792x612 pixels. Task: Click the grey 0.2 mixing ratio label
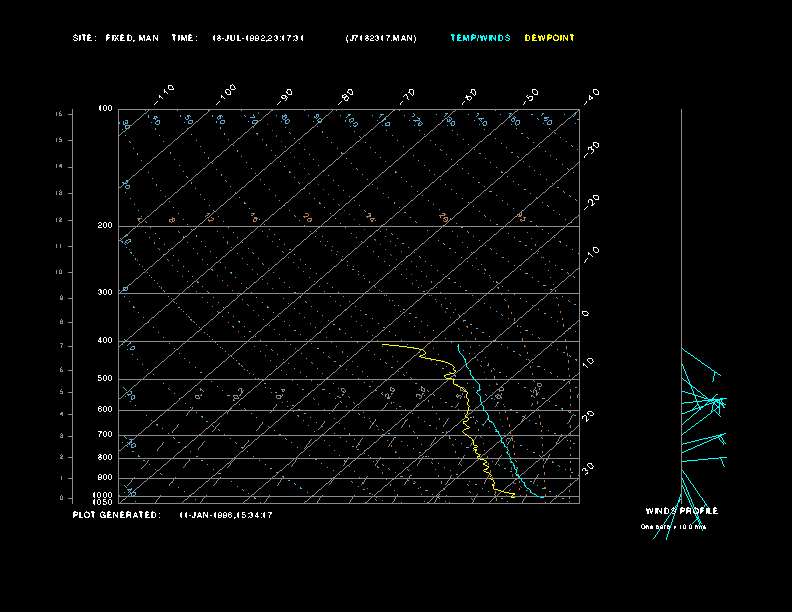(238, 394)
